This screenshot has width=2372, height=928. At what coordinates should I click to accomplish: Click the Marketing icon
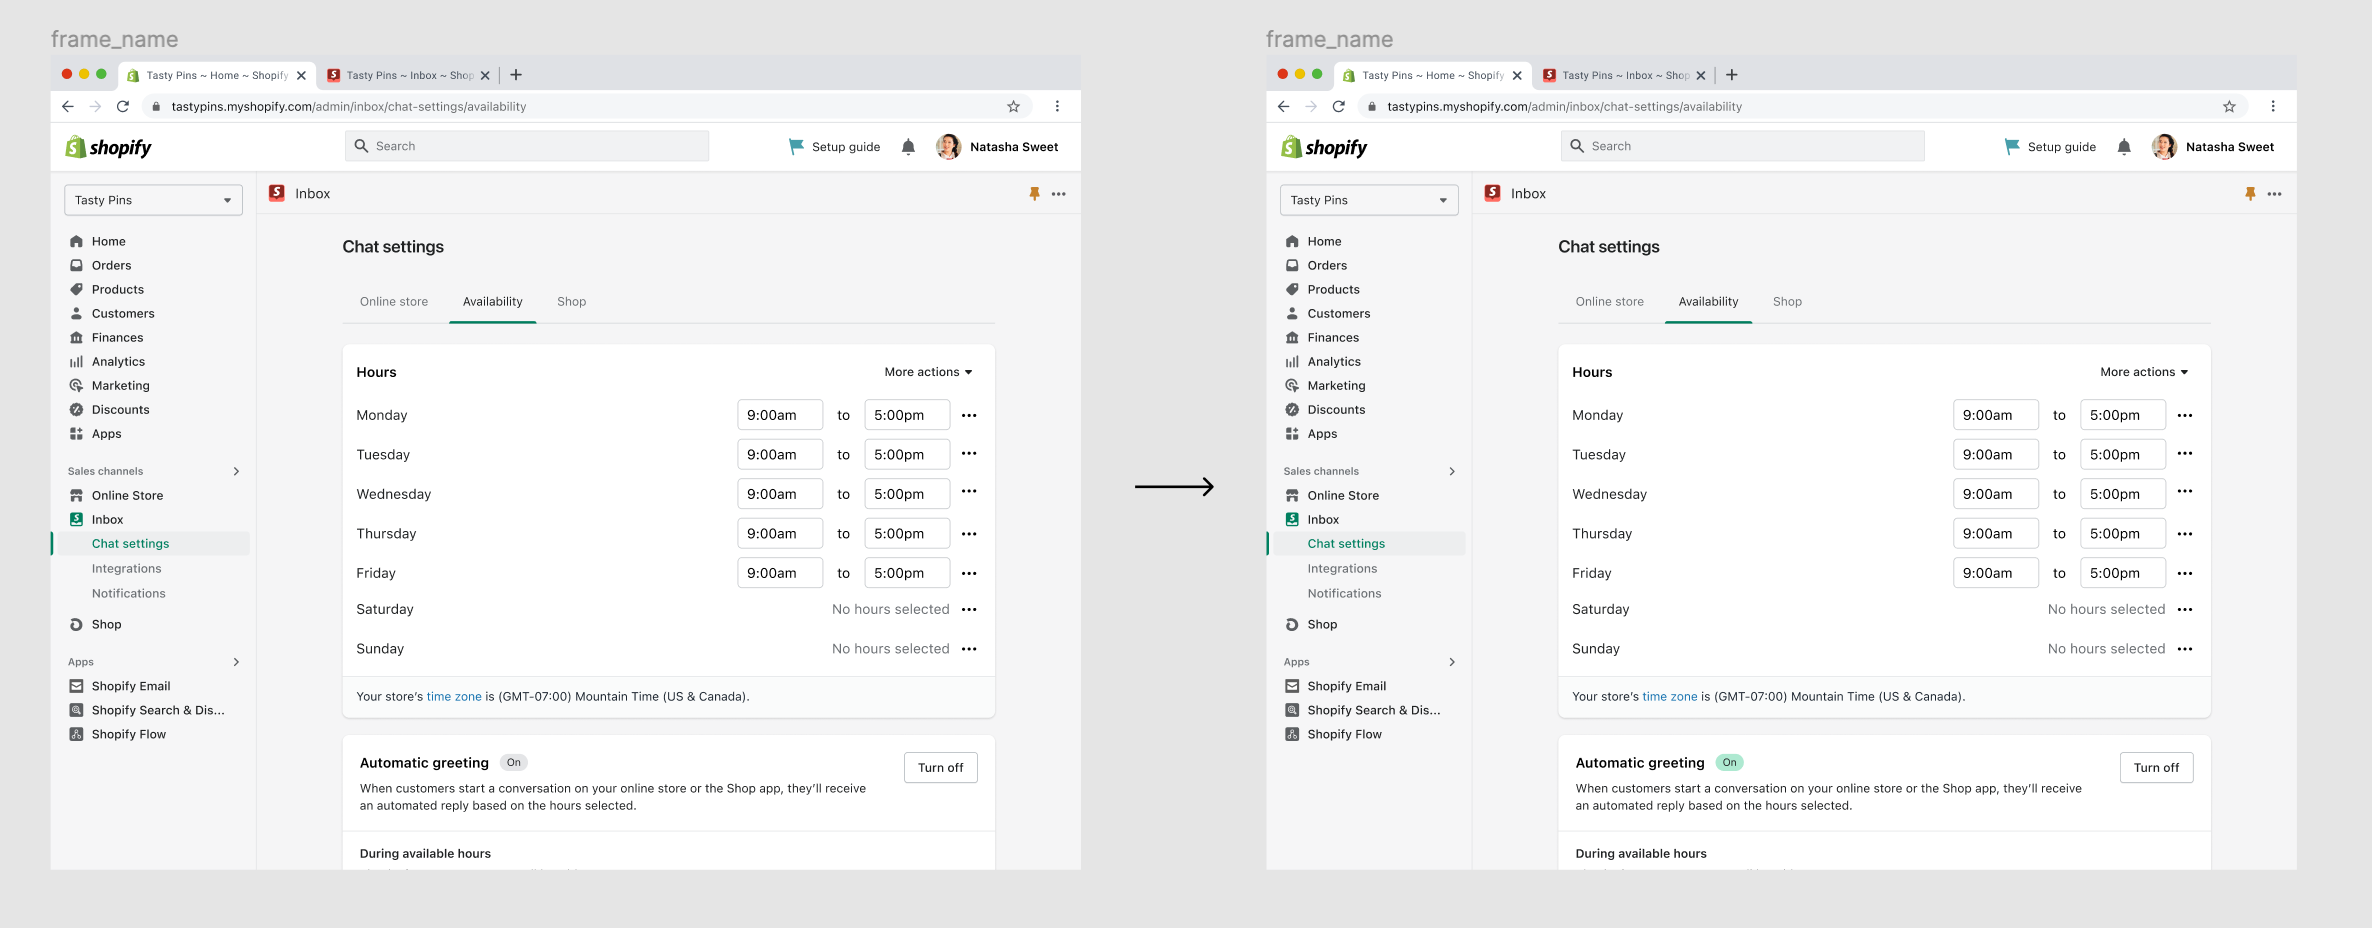pyautogui.click(x=76, y=385)
